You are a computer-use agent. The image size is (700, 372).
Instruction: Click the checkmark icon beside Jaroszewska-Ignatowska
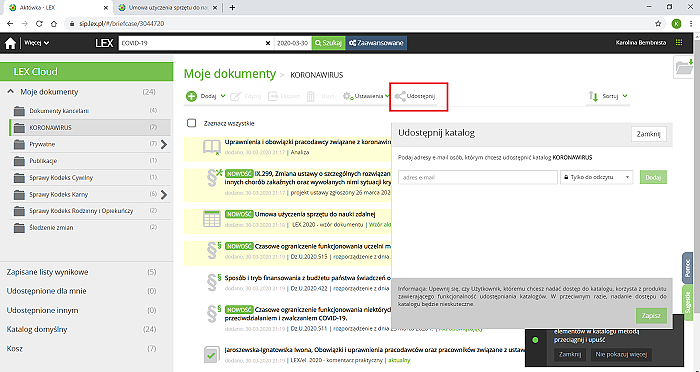click(211, 355)
